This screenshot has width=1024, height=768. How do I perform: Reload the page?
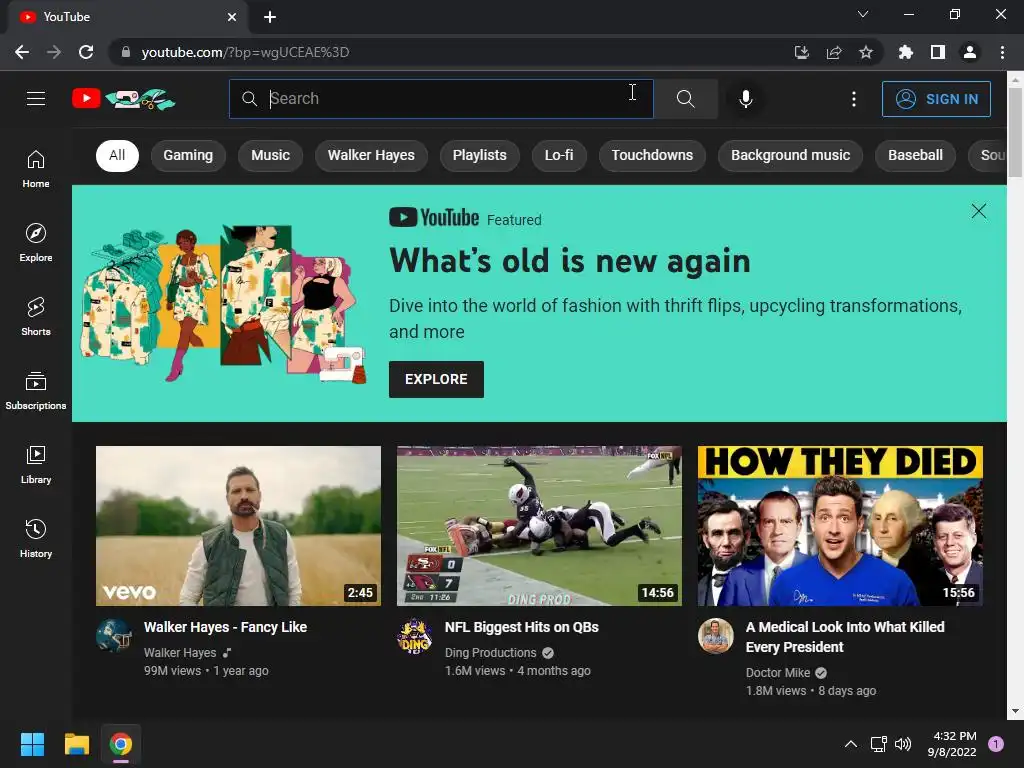86,52
